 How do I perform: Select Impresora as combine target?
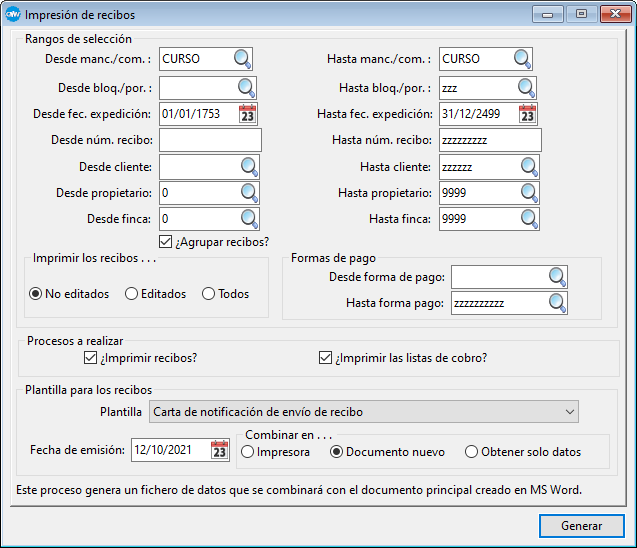click(247, 452)
